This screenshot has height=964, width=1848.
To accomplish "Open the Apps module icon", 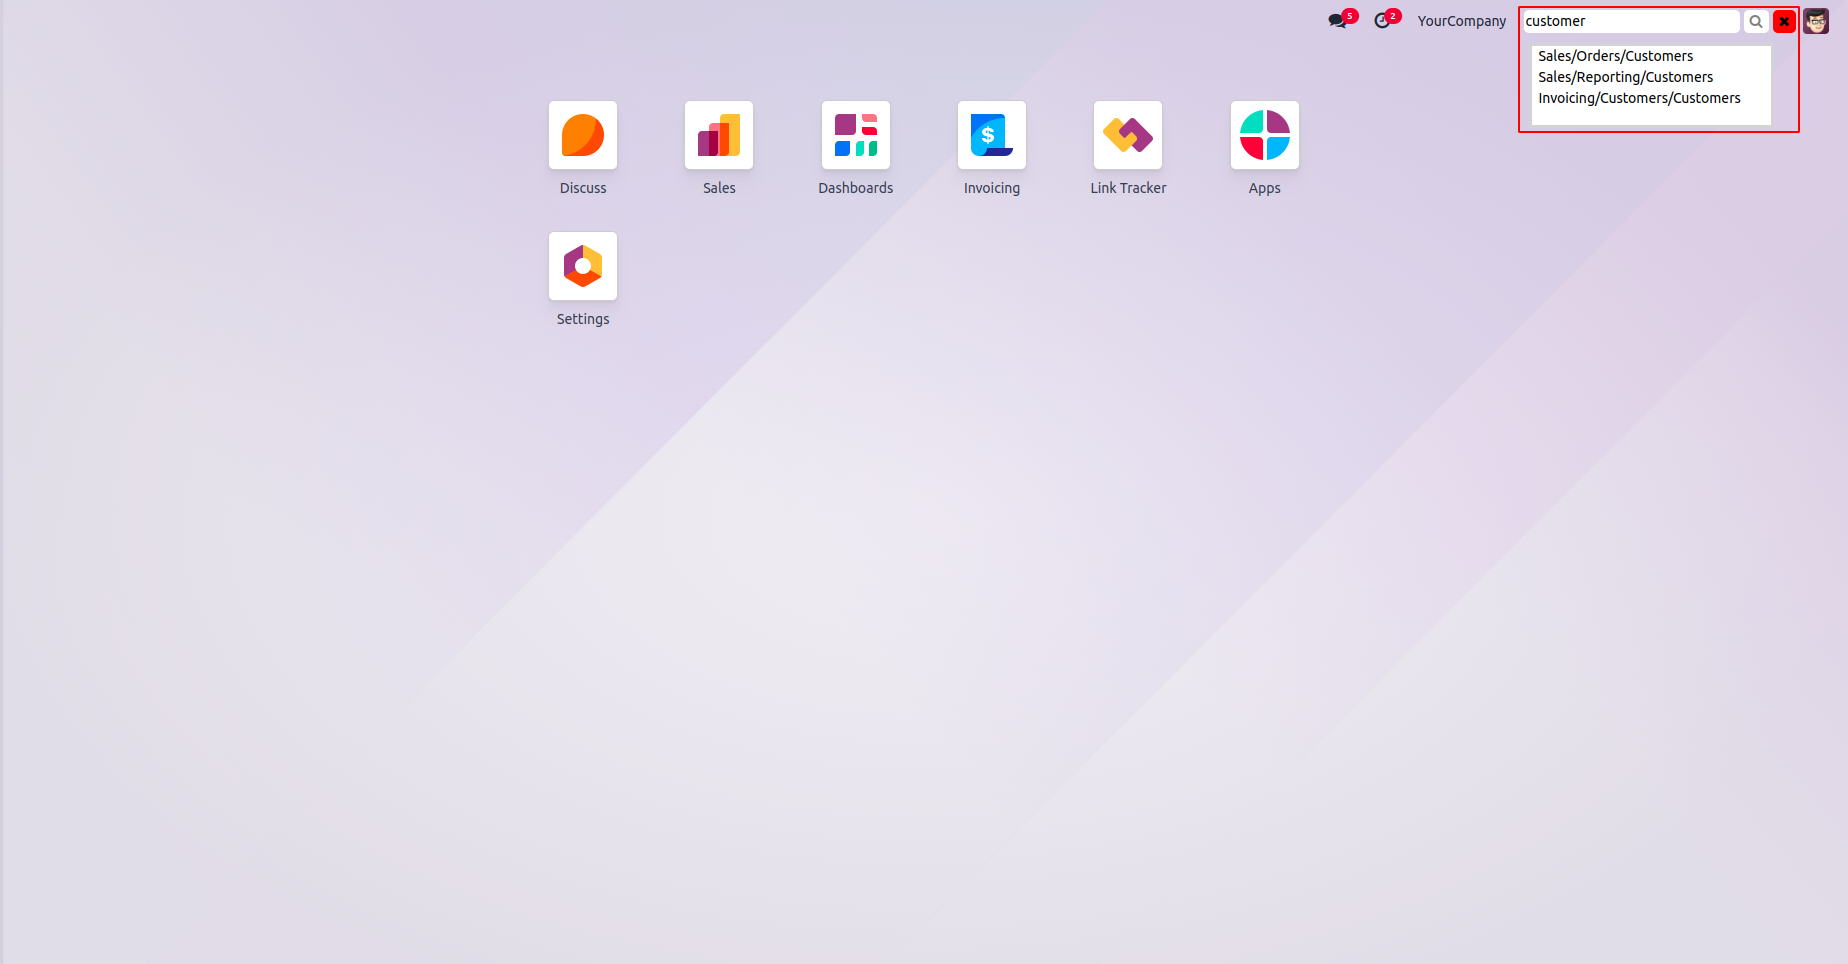I will click(x=1265, y=135).
